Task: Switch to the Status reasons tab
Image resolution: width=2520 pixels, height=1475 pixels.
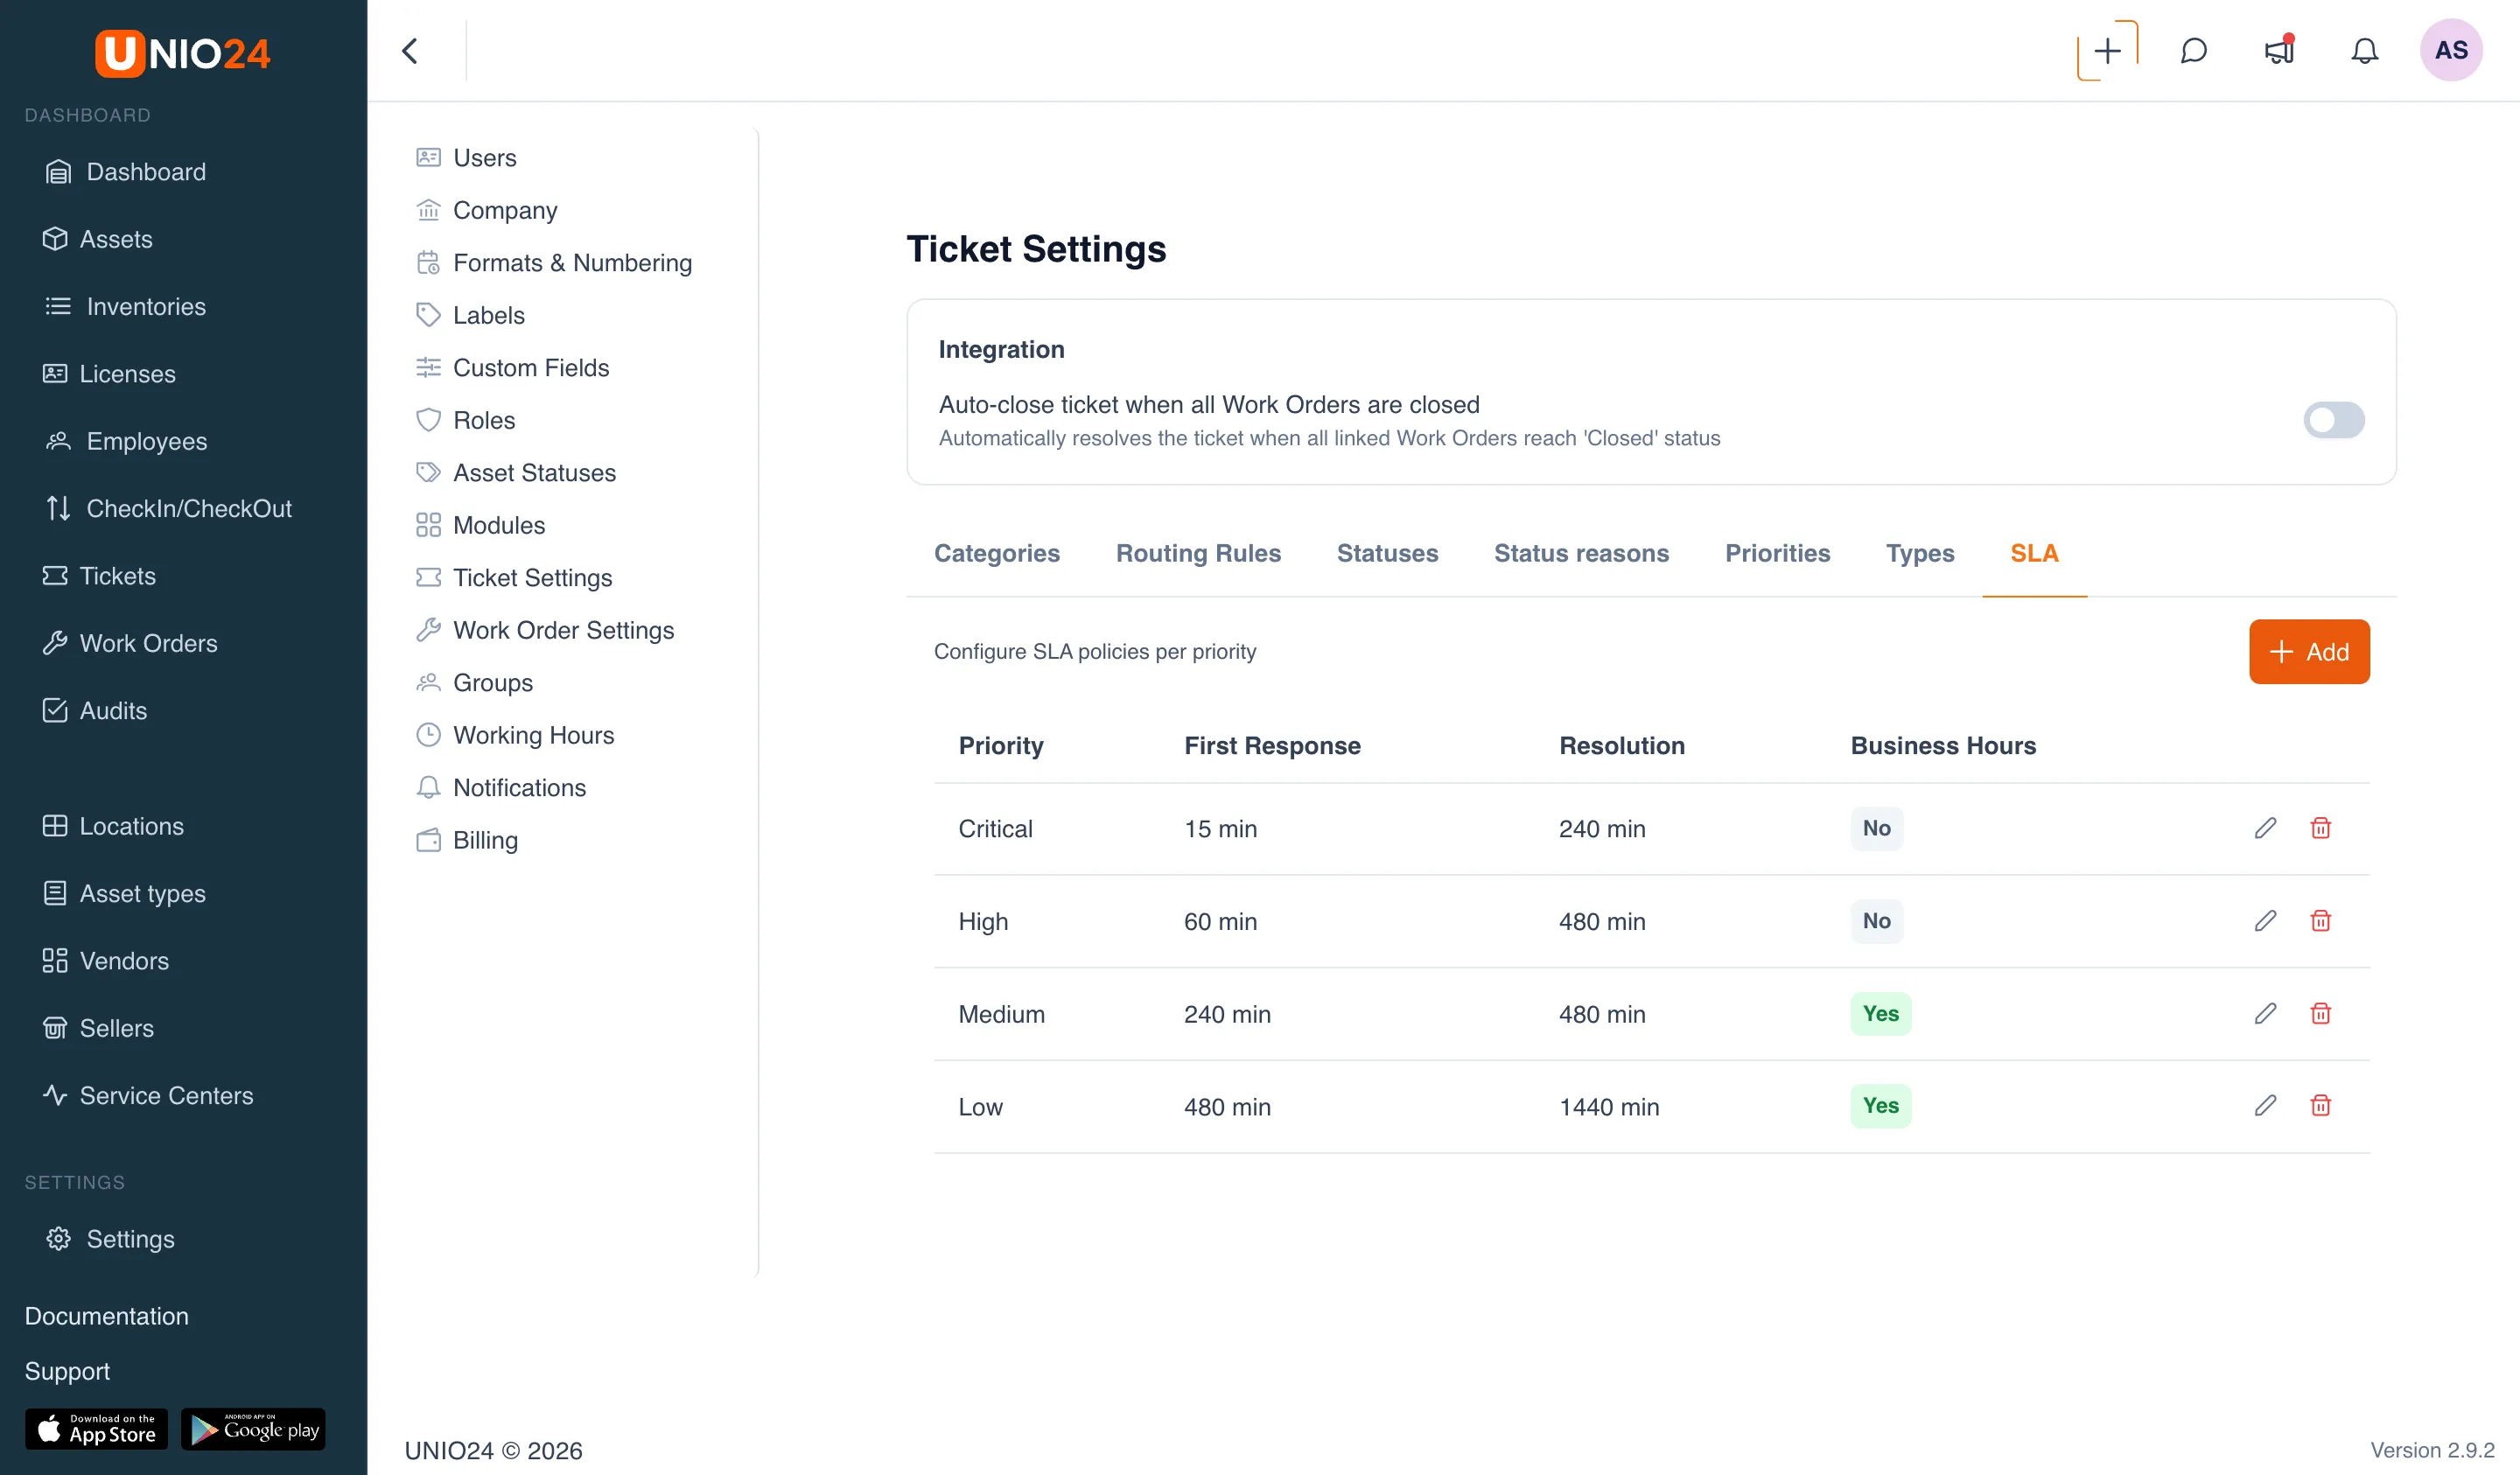Action: [1581, 553]
